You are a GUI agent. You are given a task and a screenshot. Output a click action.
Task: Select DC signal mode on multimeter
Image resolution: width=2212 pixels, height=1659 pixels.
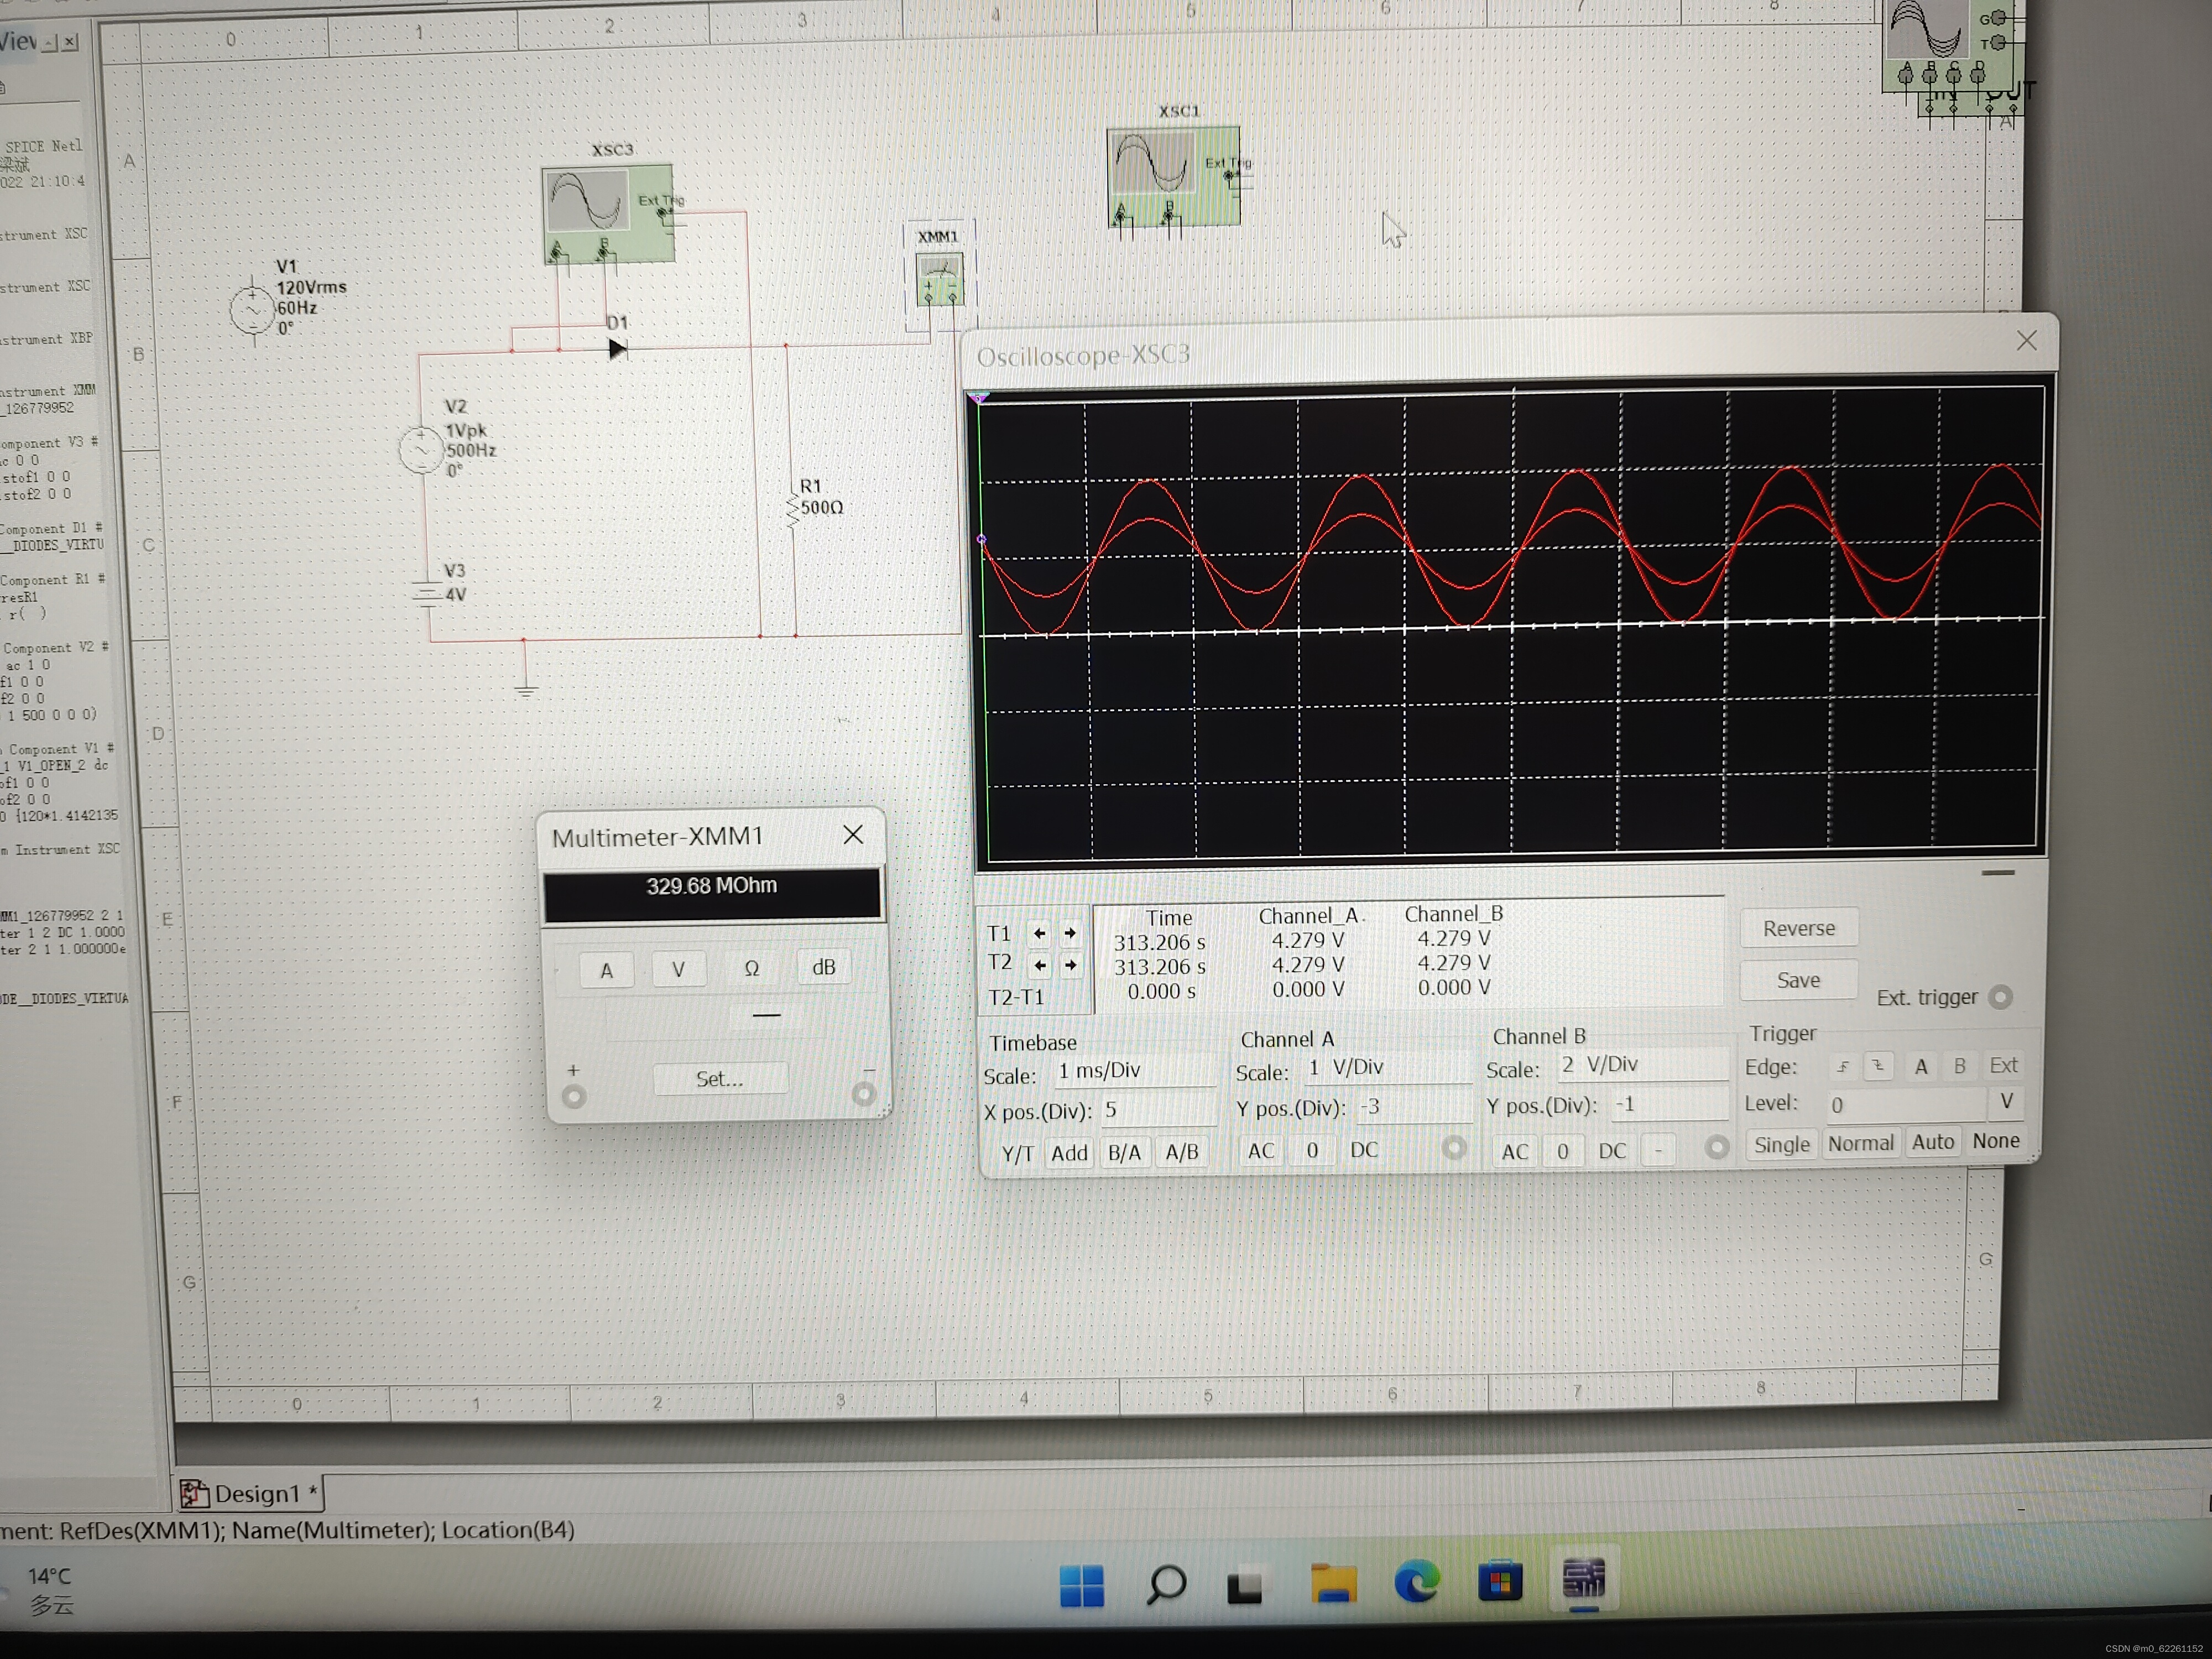tap(766, 1016)
